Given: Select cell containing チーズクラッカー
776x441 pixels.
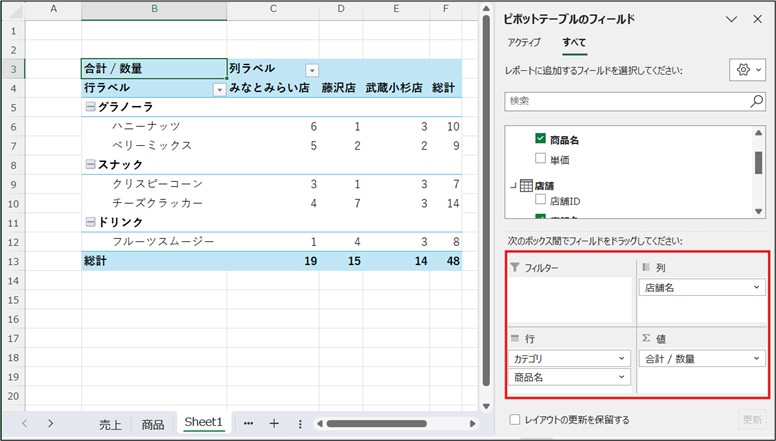Looking at the screenshot, I should (154, 203).
